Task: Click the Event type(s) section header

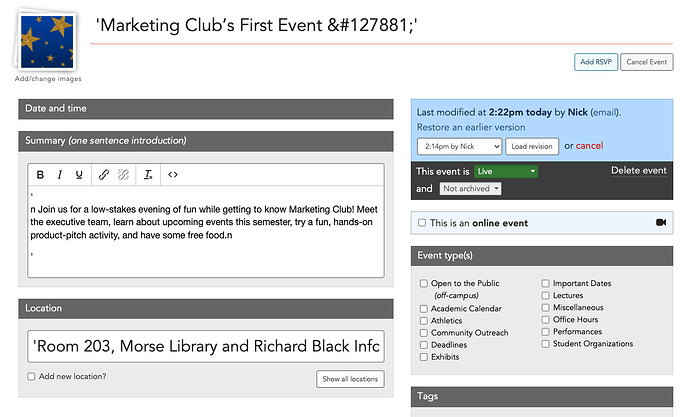Action: coord(542,256)
